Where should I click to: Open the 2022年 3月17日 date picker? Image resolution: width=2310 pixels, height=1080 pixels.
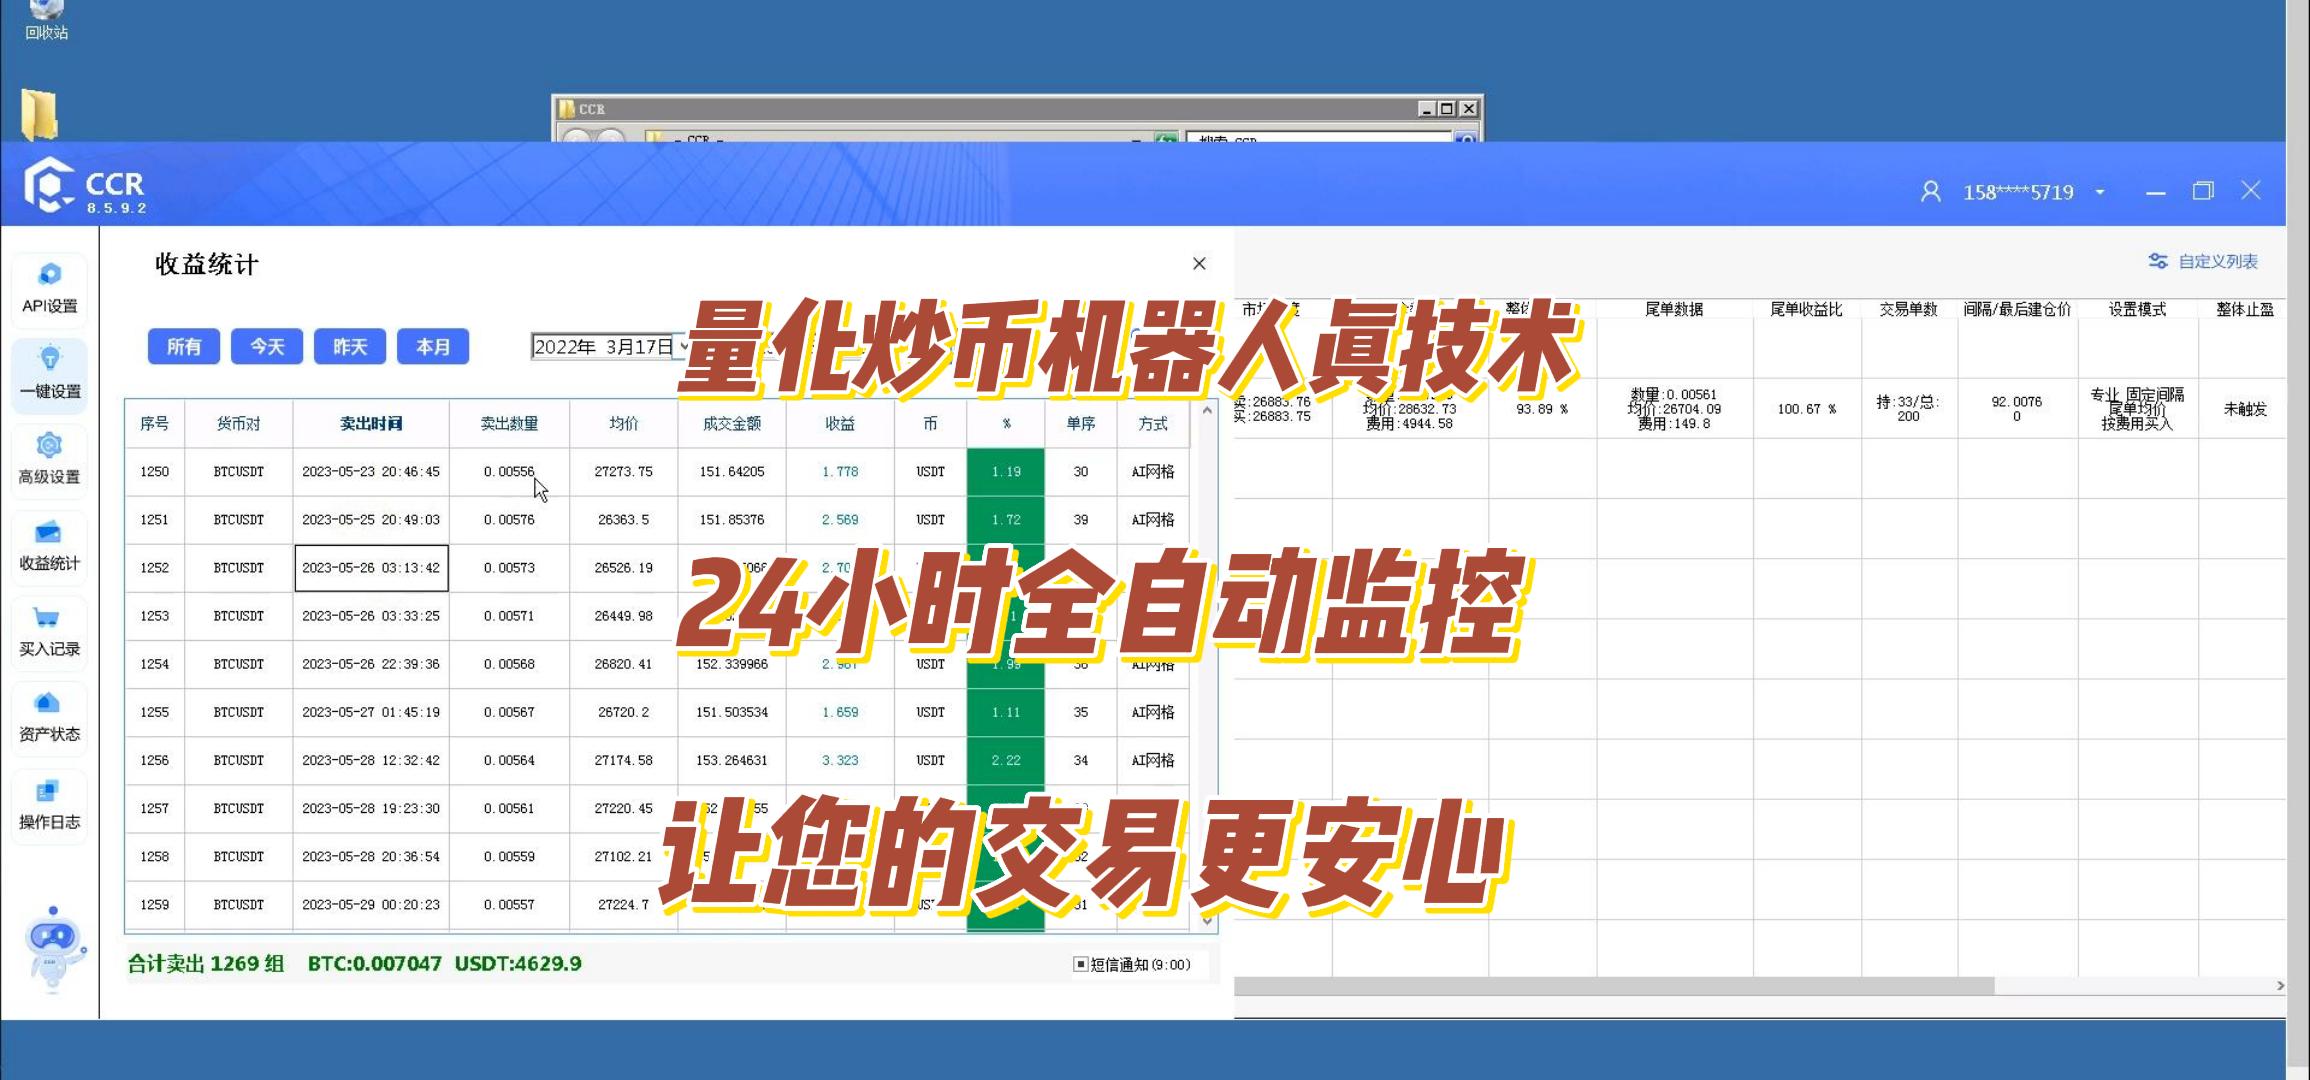(610, 347)
